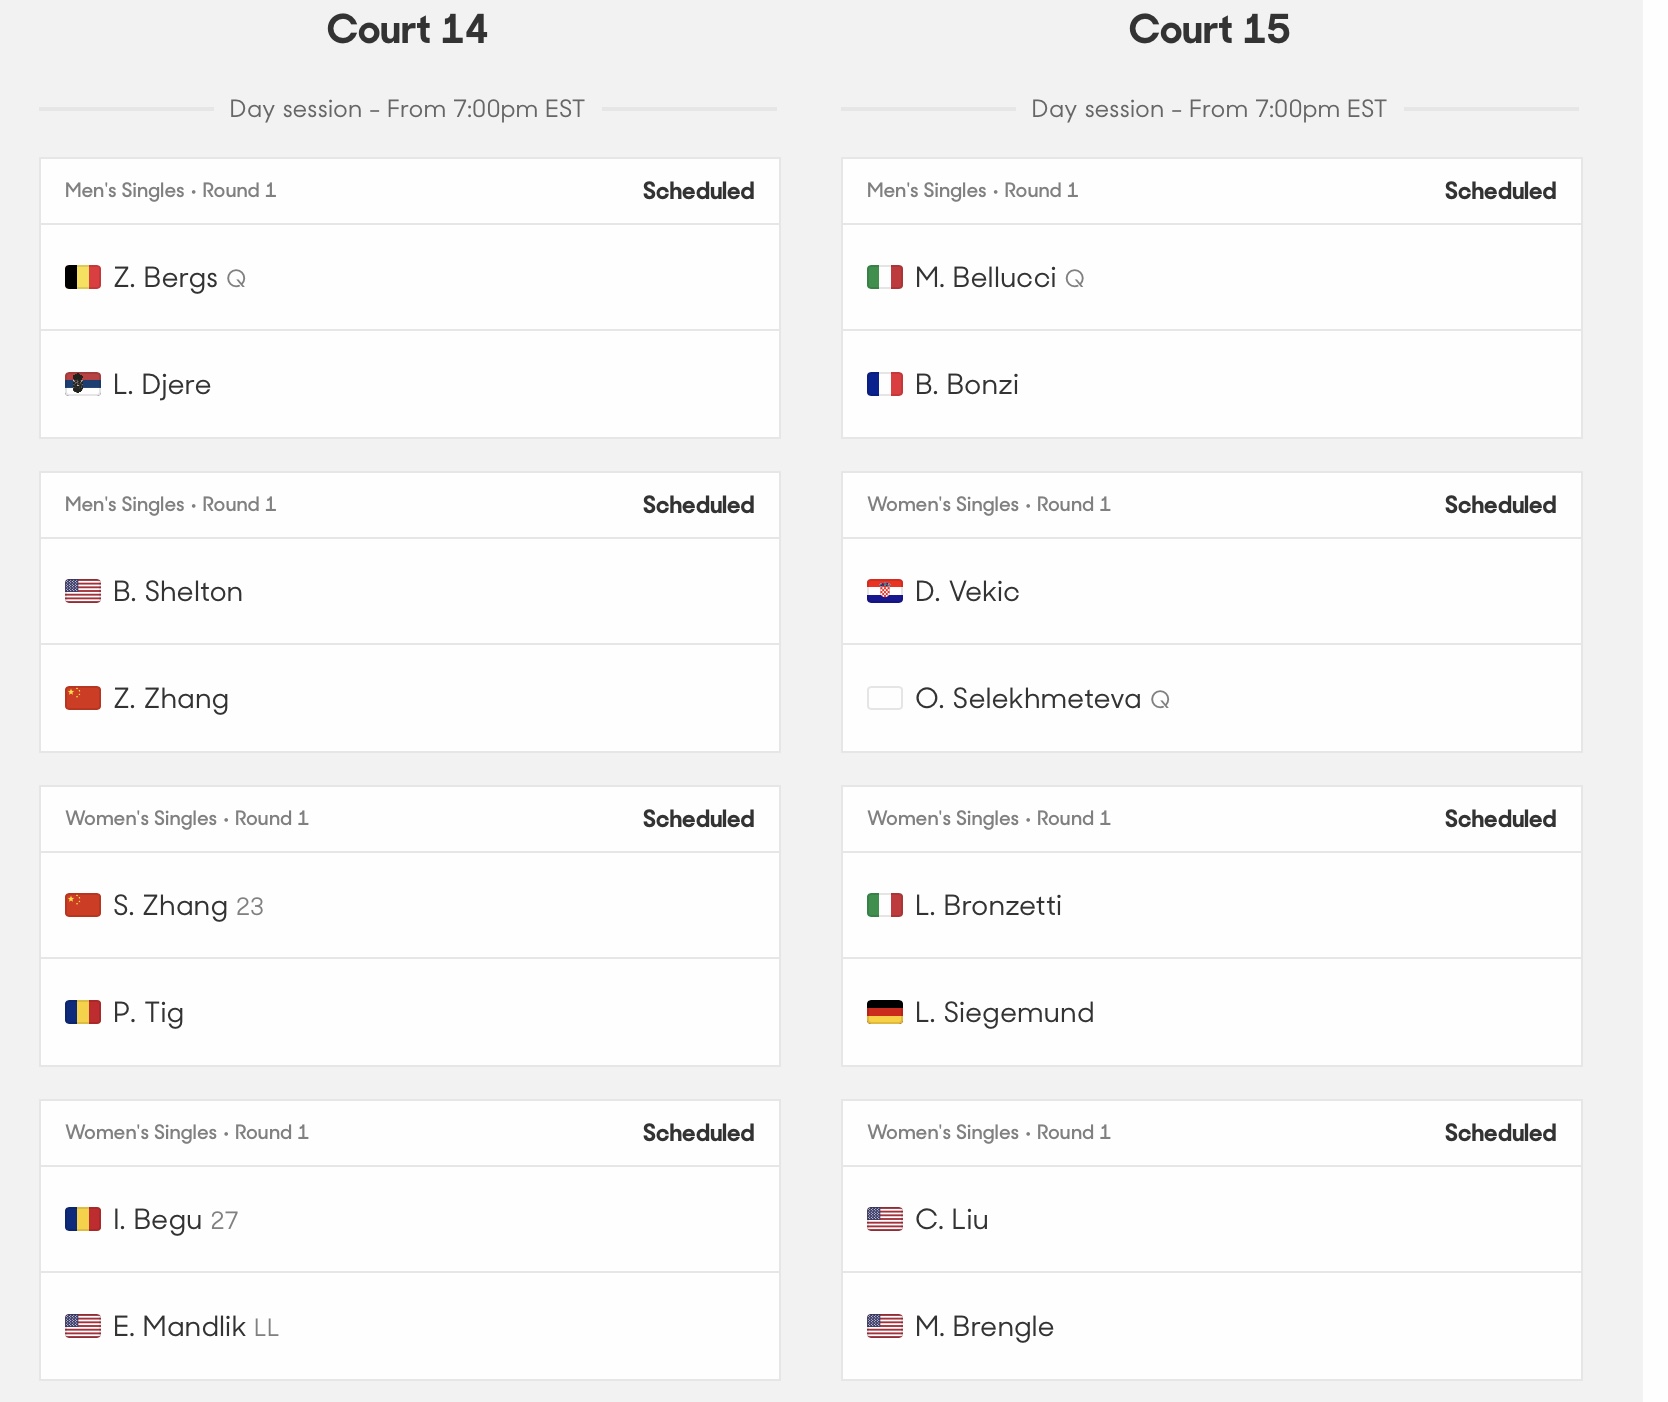Click the Italian flag beside L. Bronzetti
This screenshot has width=1668, height=1402.
885,905
